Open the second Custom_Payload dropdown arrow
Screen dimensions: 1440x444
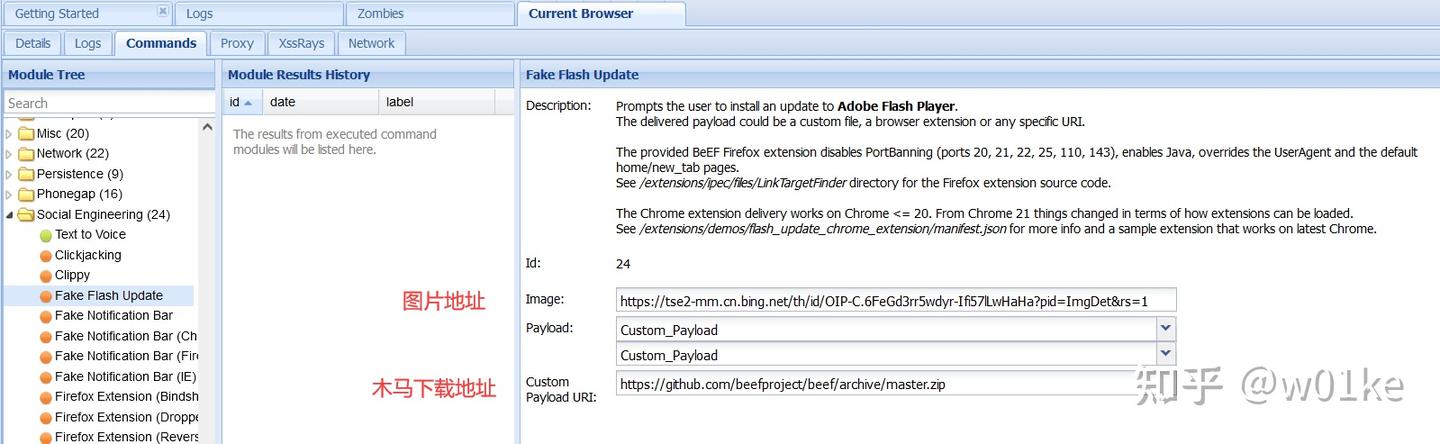(1165, 355)
